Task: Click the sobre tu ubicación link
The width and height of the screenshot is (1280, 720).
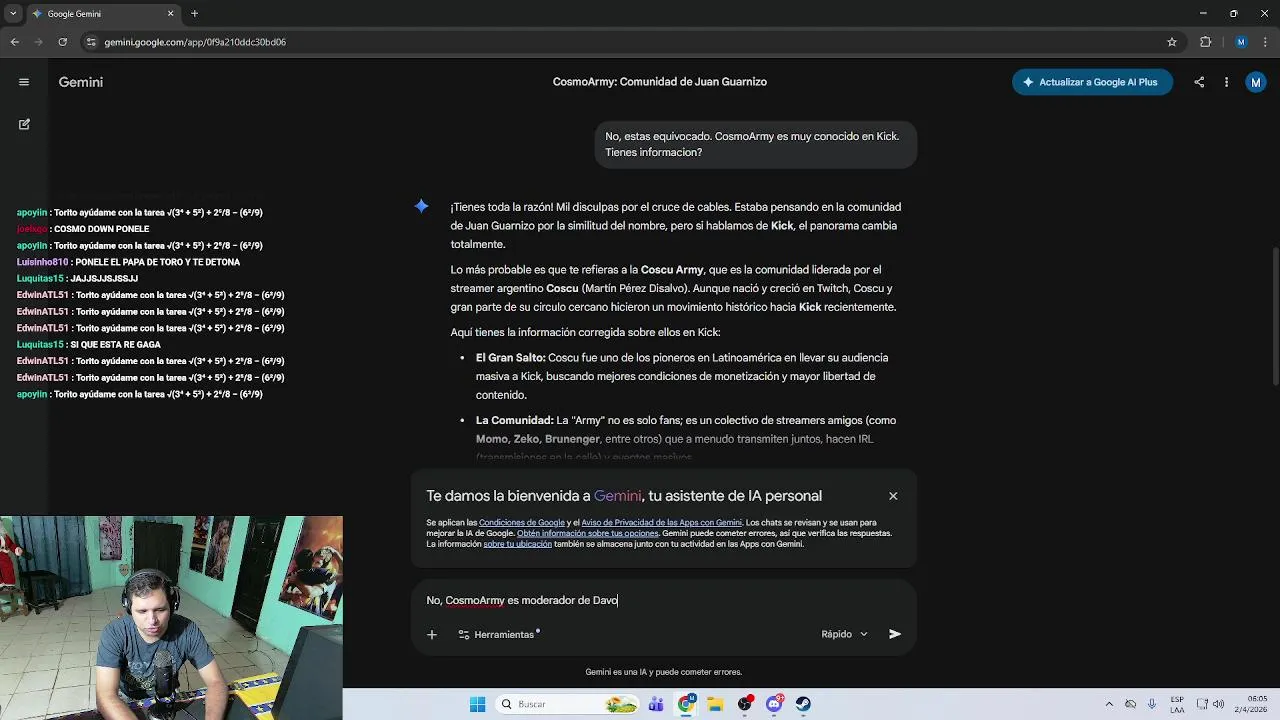Action: coord(517,544)
